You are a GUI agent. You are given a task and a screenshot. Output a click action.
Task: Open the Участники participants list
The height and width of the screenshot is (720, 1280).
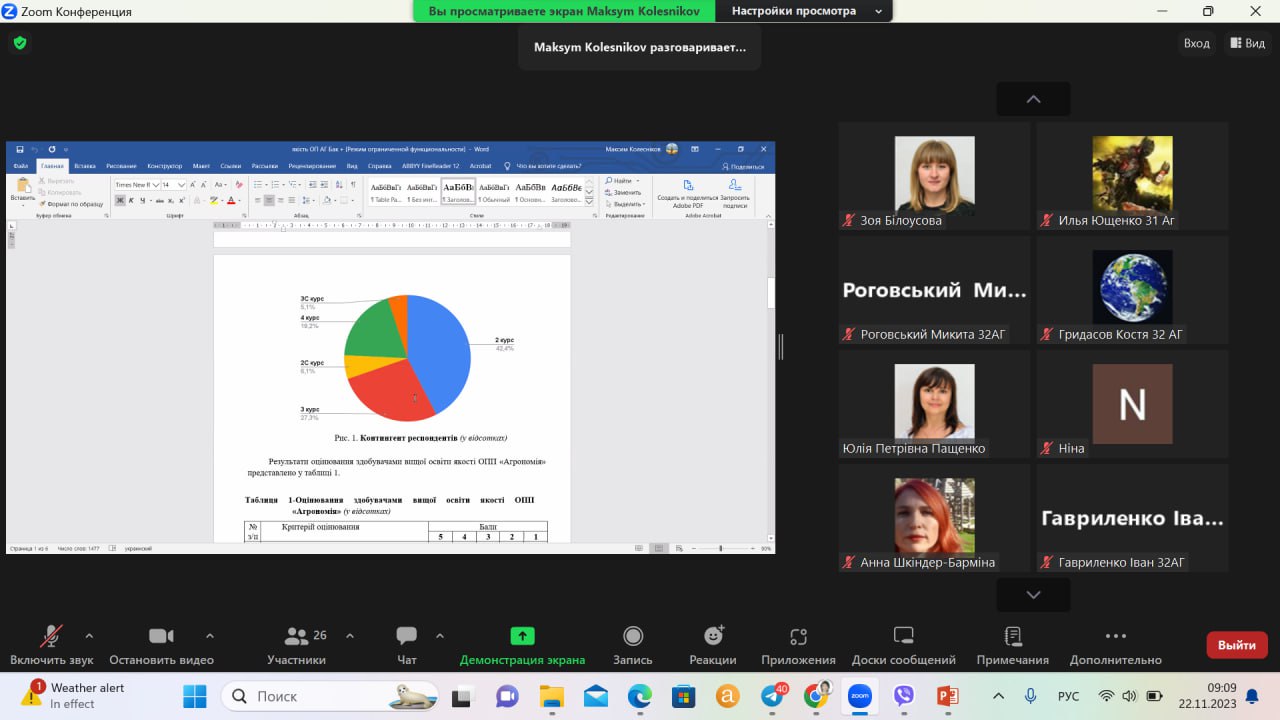[297, 644]
